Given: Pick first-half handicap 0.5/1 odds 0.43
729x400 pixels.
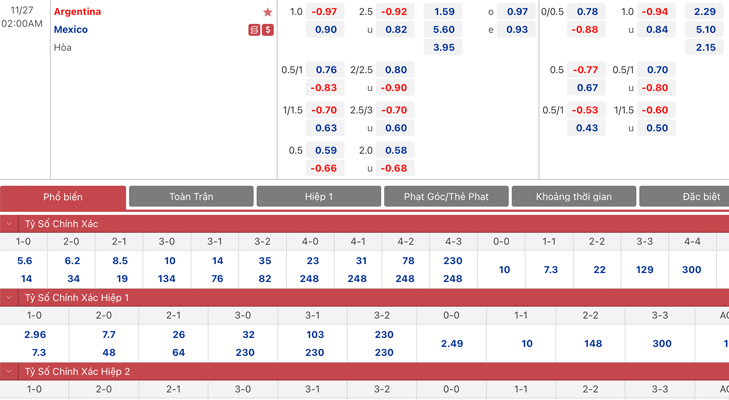Looking at the screenshot, I should coord(586,128).
